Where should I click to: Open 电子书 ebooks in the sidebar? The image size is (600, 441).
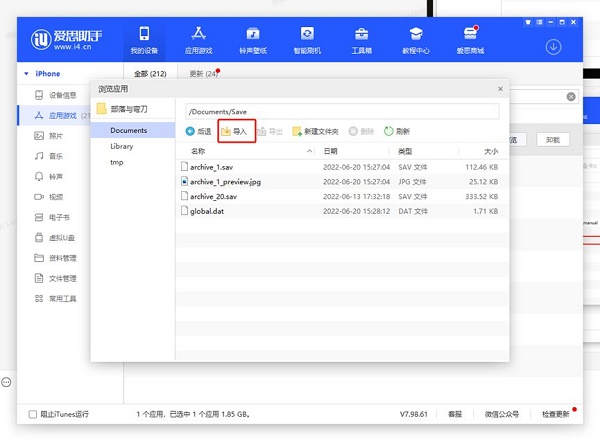point(52,217)
